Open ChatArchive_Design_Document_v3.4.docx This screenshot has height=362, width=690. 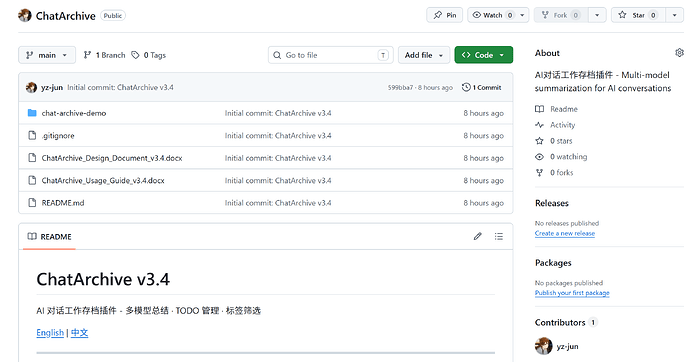point(112,158)
